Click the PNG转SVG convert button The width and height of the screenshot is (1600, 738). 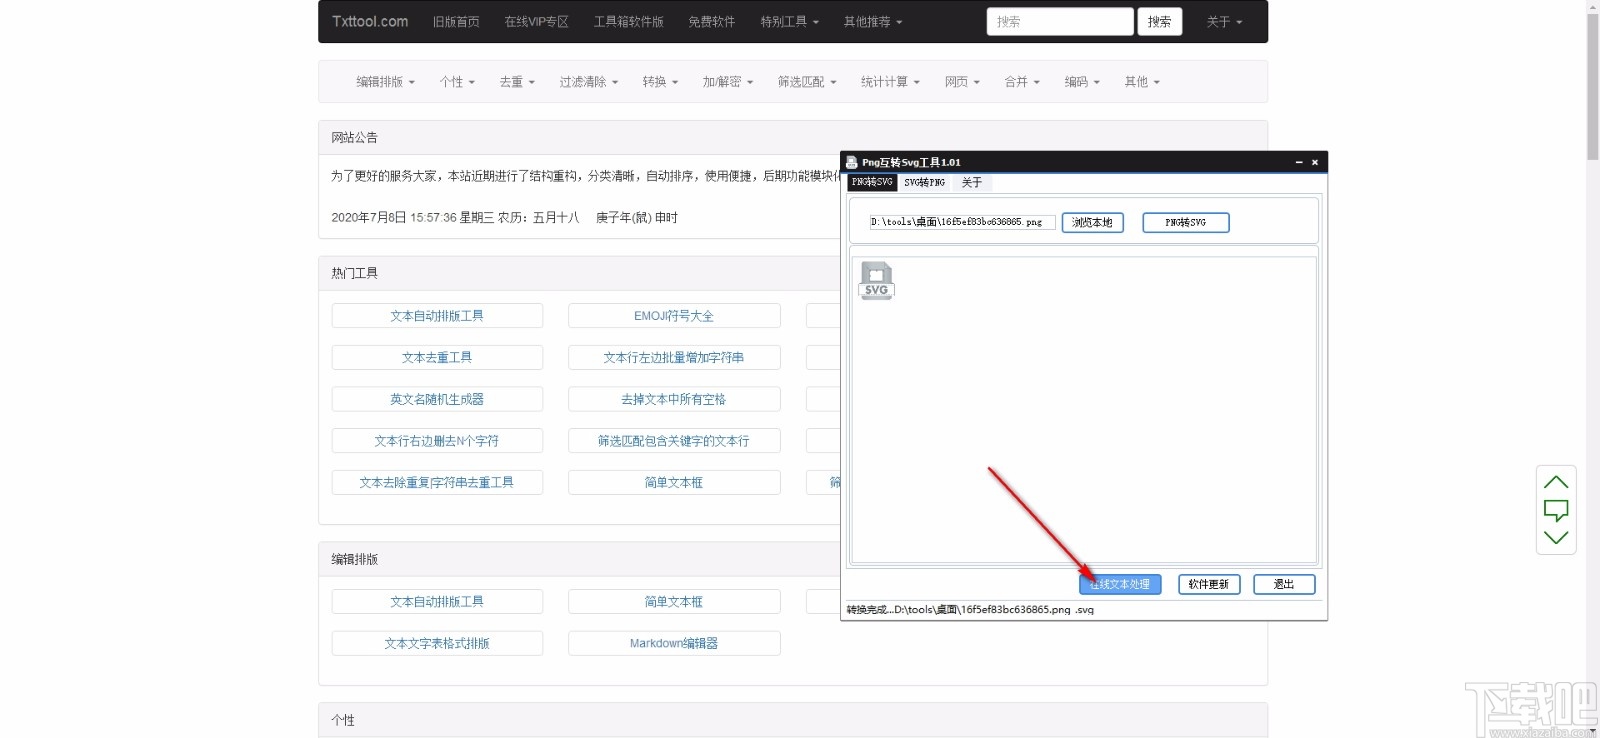(x=1185, y=223)
